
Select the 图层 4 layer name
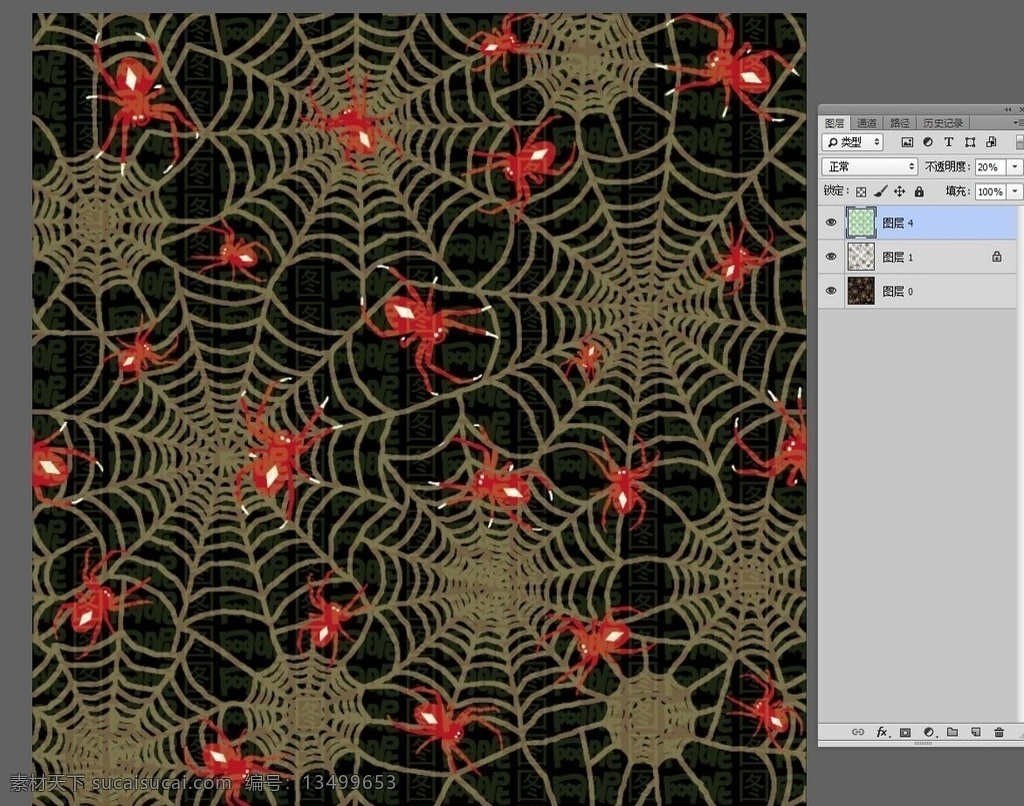tap(898, 223)
